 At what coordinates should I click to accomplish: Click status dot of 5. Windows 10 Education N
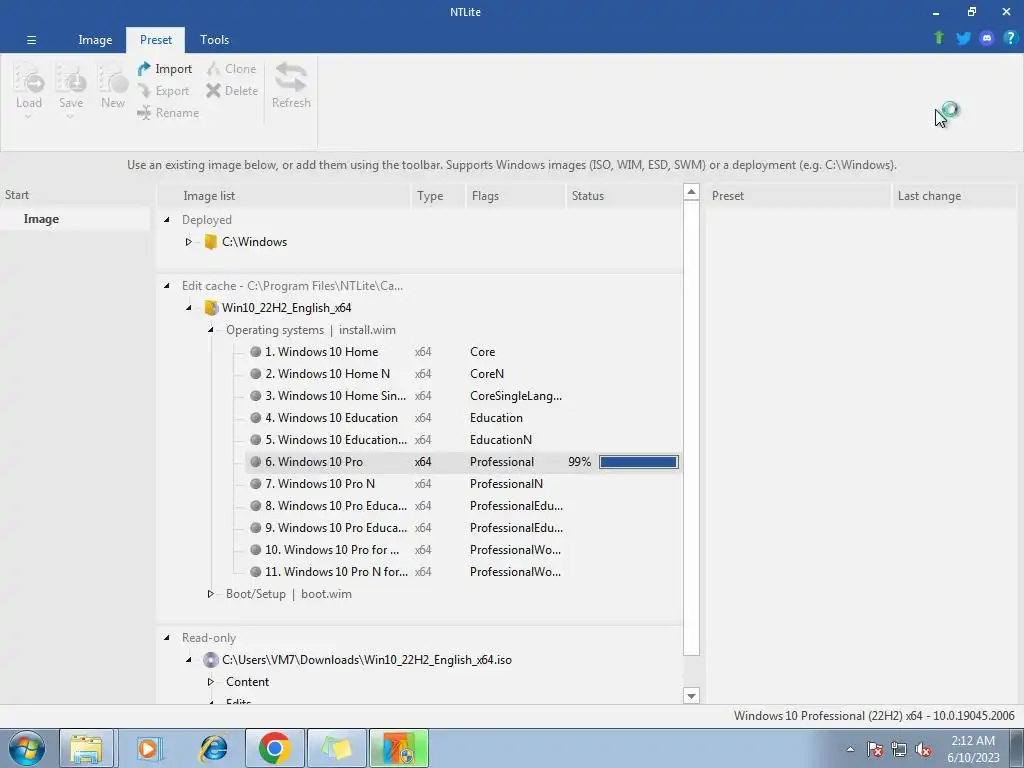pyautogui.click(x=255, y=440)
